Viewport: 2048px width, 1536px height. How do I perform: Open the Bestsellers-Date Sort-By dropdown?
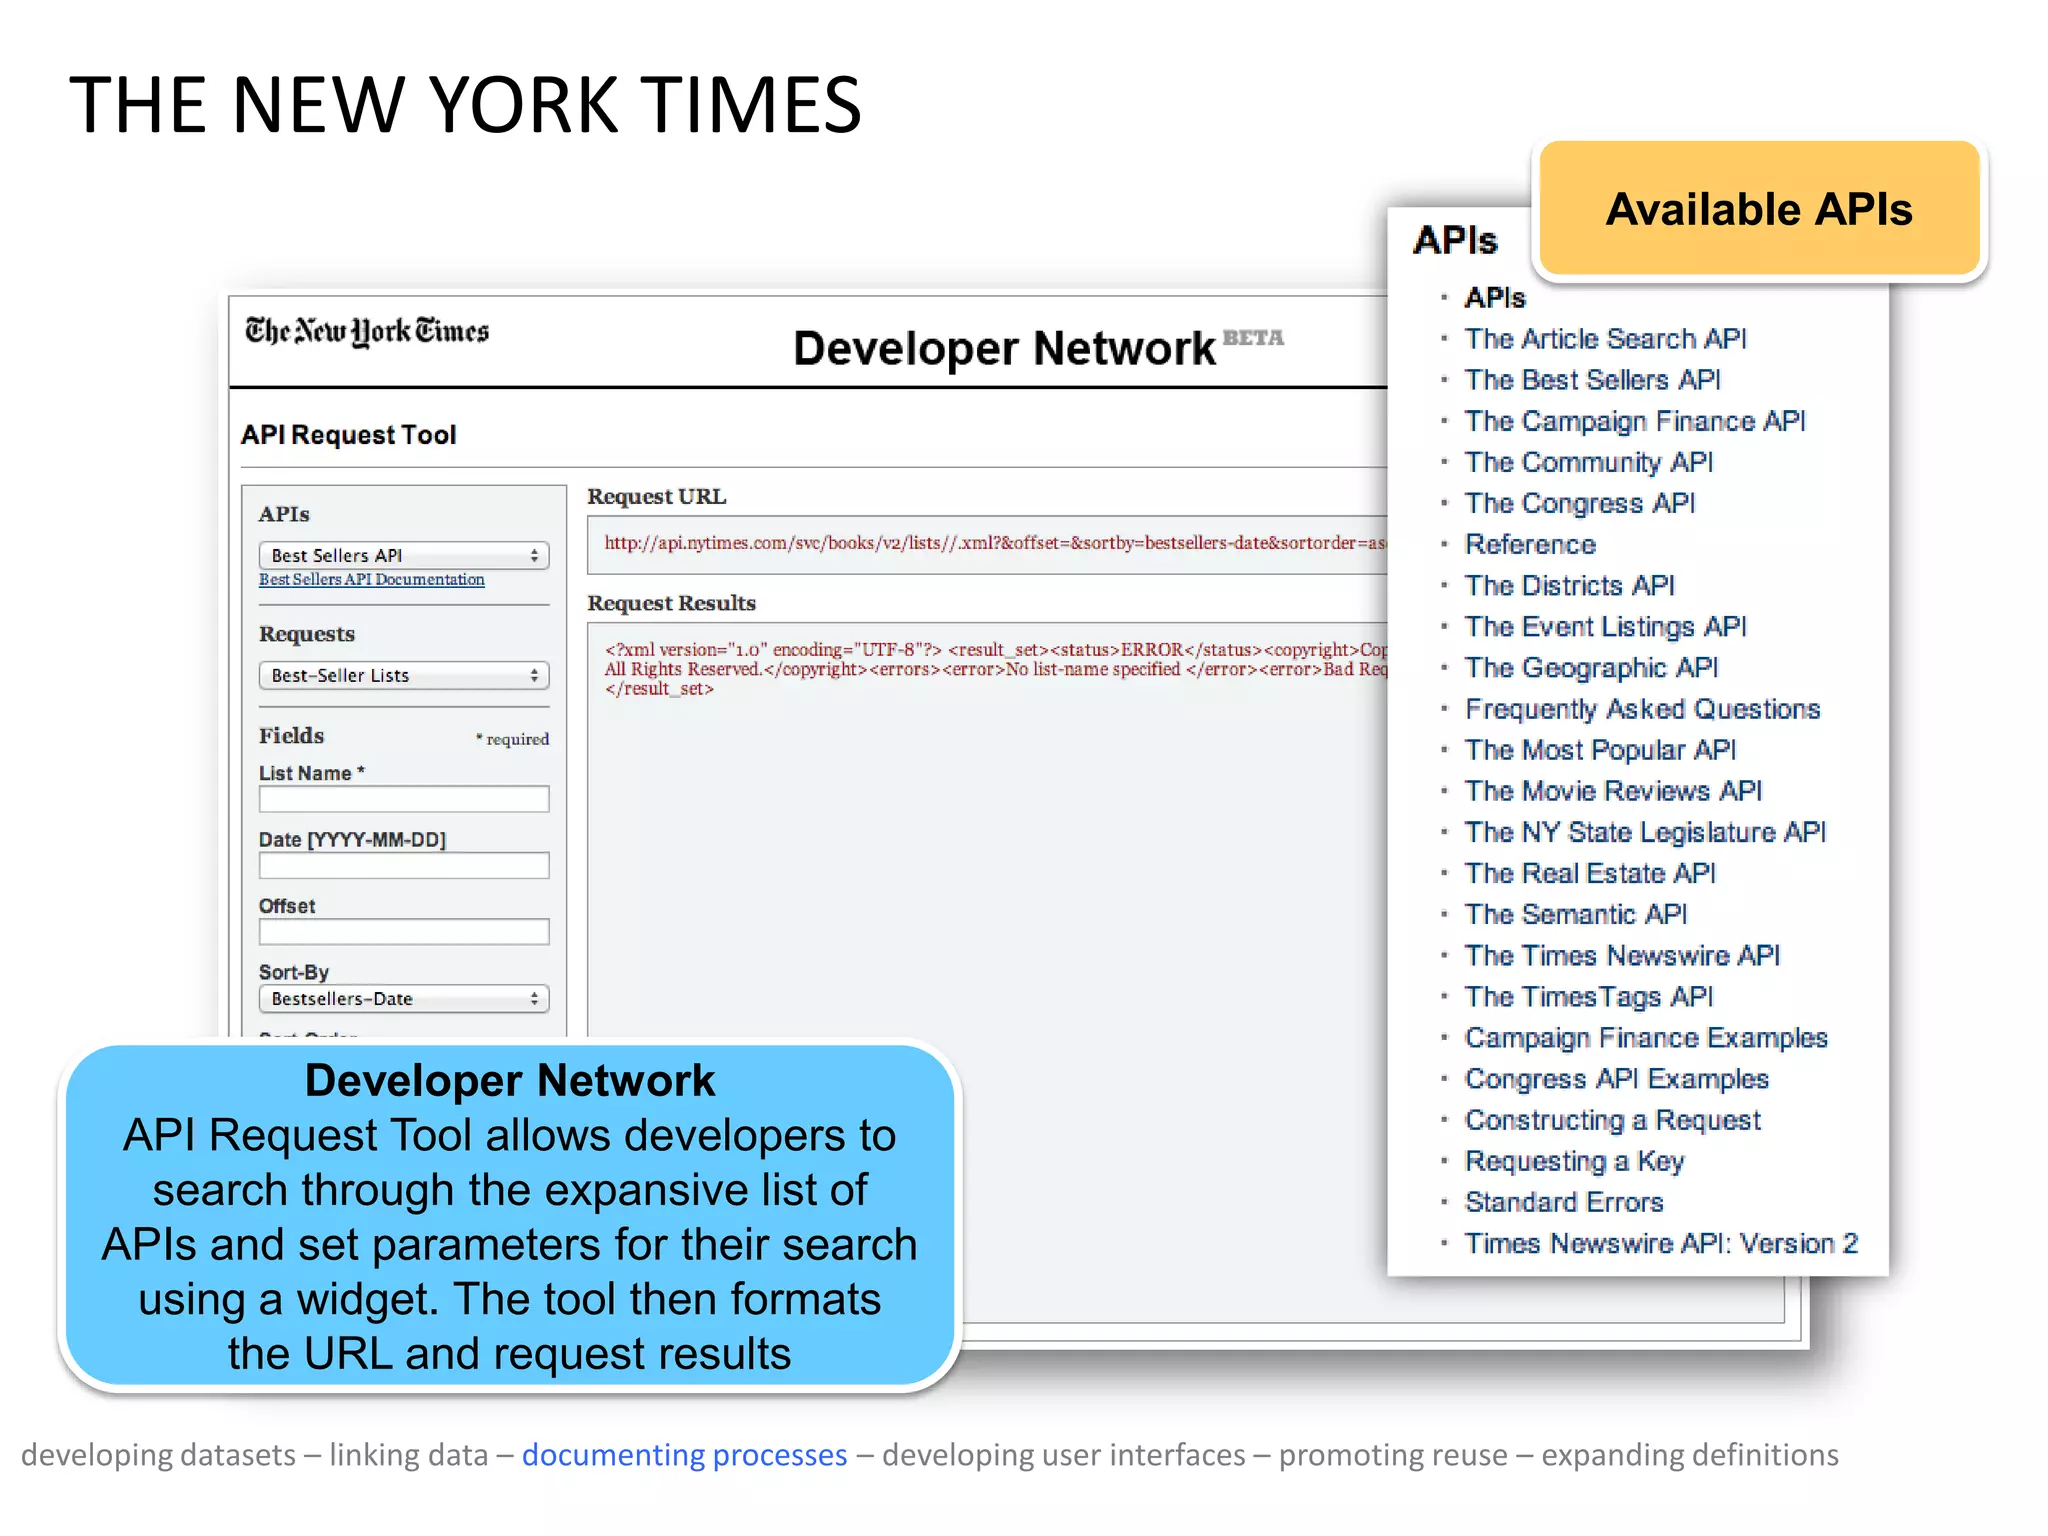pyautogui.click(x=404, y=998)
